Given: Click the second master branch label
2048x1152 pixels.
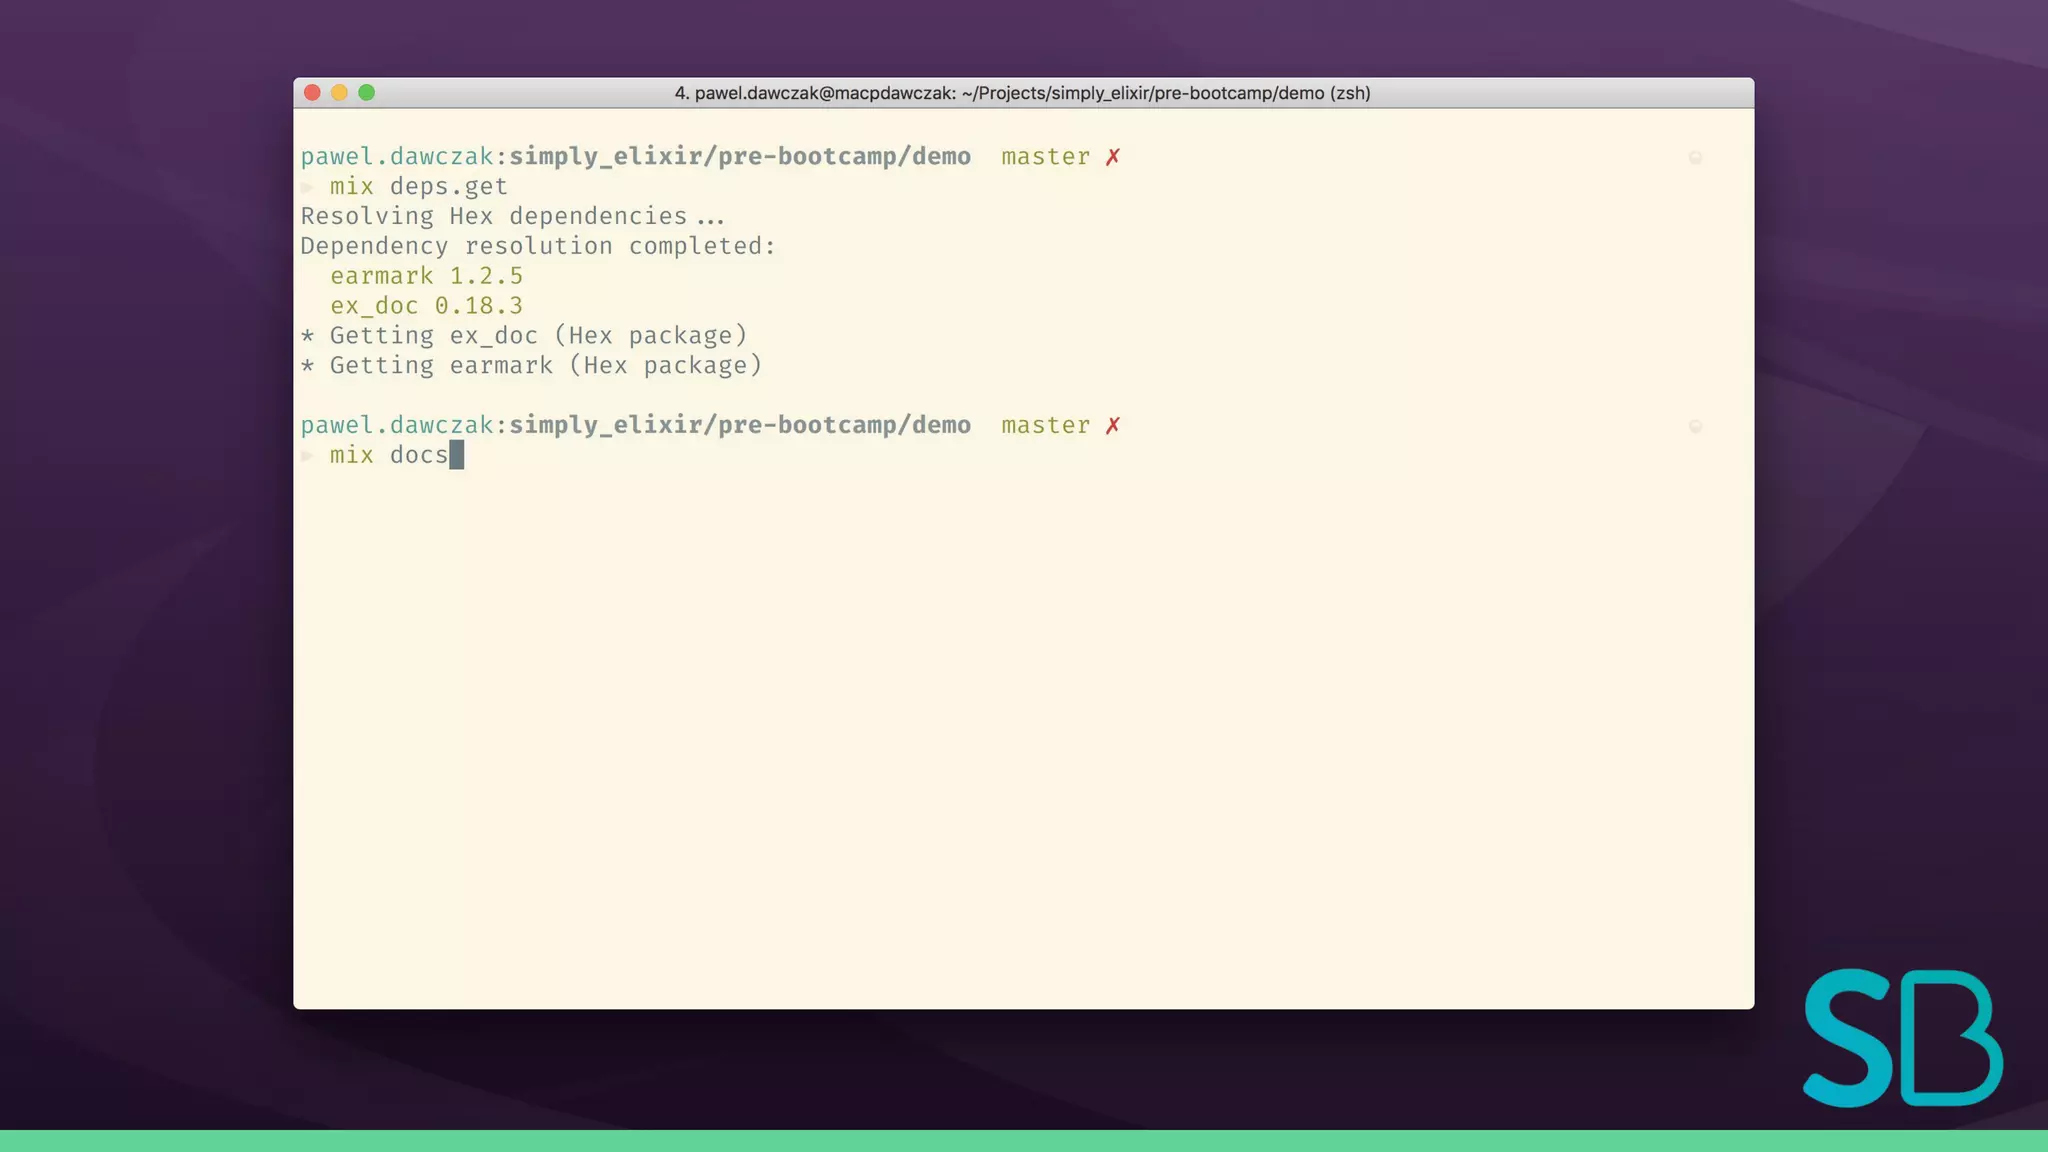Looking at the screenshot, I should 1045,426.
